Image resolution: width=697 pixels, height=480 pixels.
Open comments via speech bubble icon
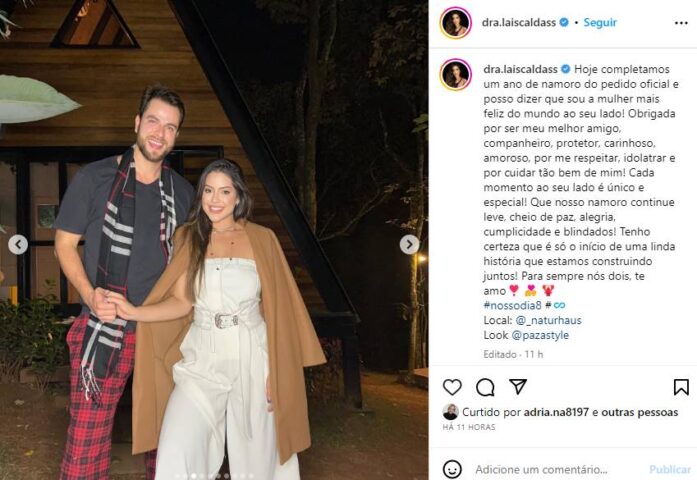485,387
